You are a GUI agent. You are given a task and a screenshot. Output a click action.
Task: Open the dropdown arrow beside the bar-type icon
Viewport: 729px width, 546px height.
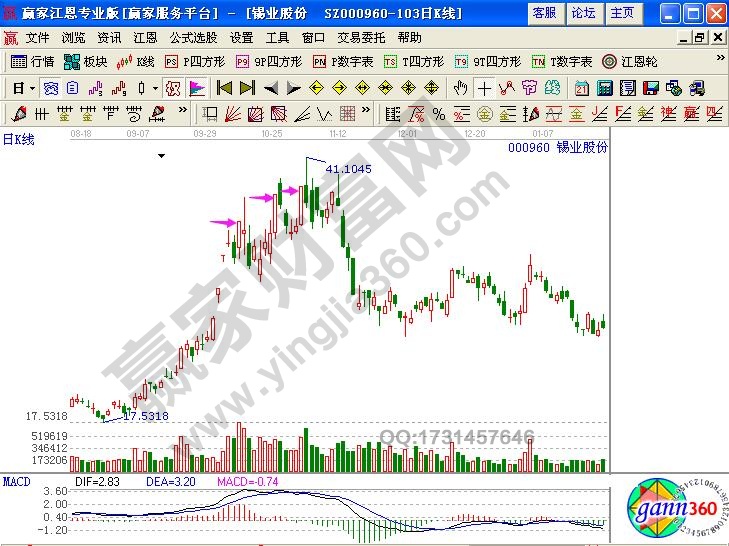155,87
